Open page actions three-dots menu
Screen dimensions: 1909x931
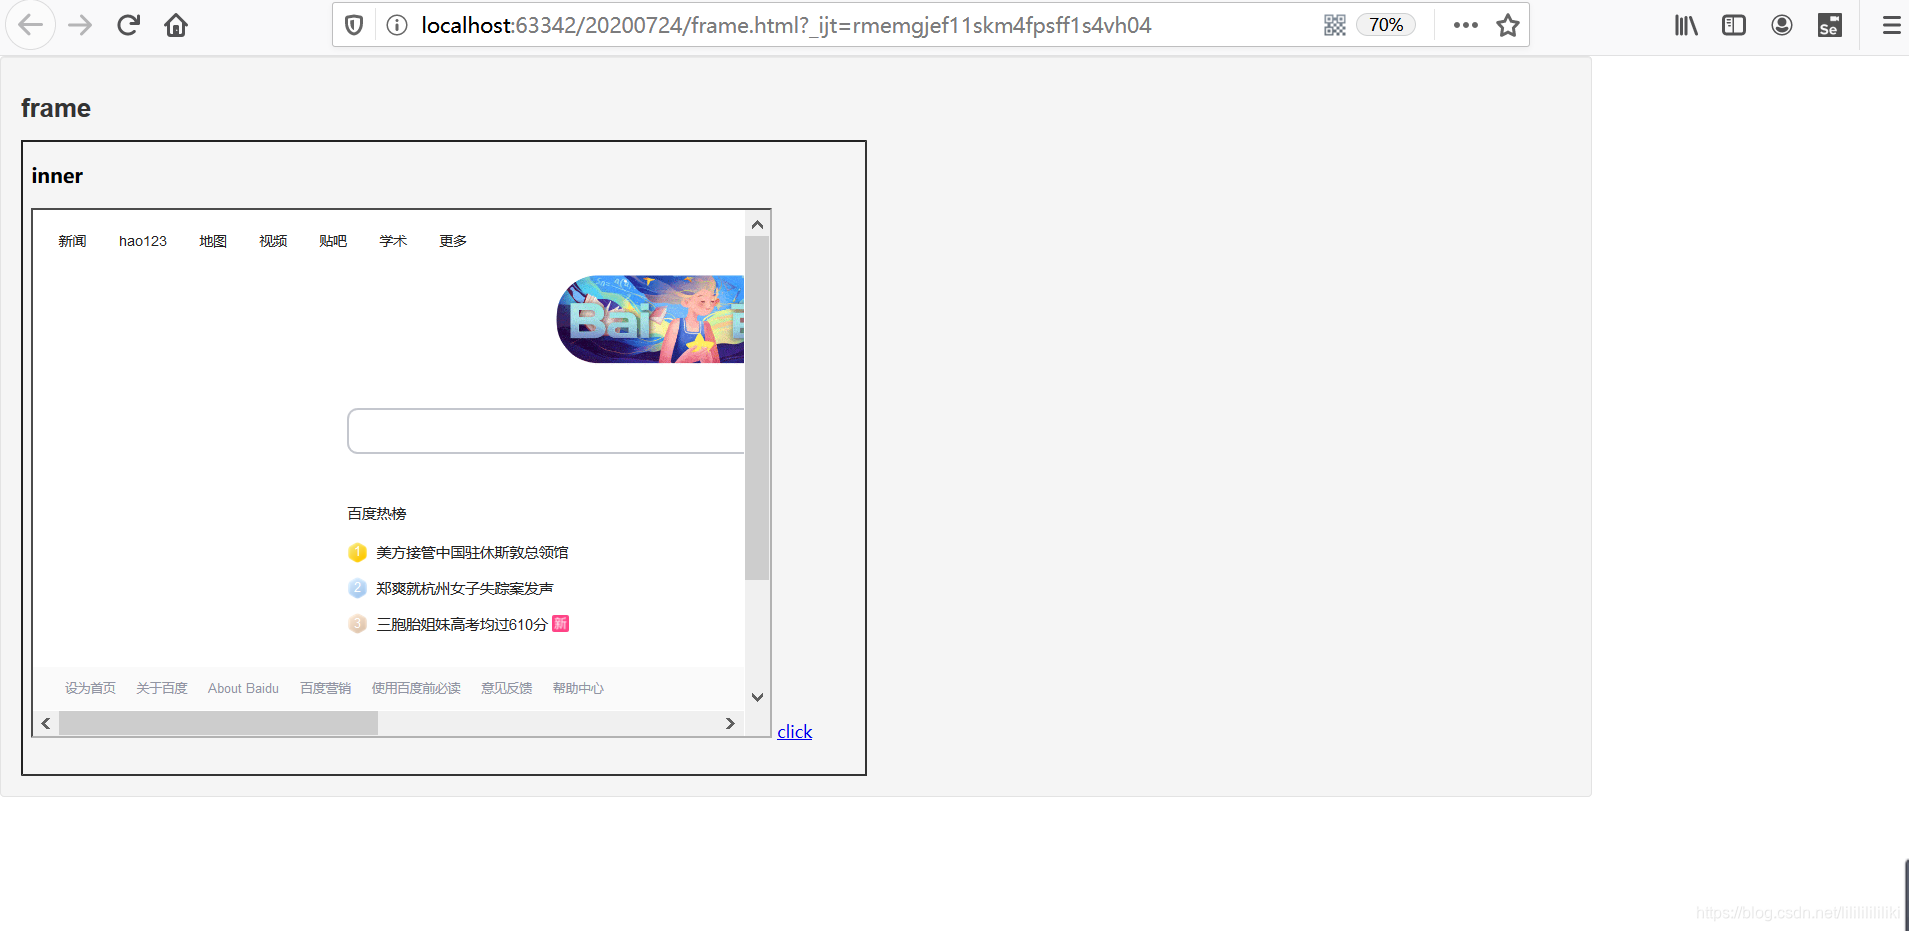click(1466, 25)
